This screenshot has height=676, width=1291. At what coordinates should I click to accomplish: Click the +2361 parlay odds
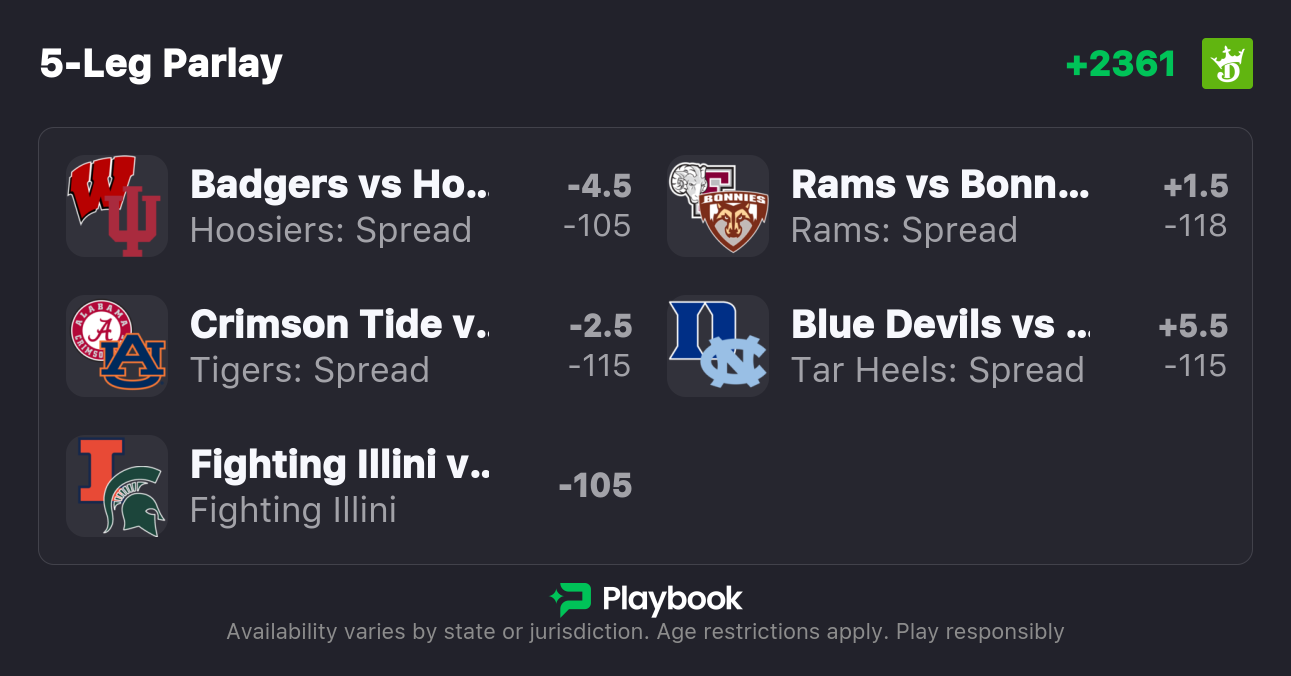[1120, 64]
